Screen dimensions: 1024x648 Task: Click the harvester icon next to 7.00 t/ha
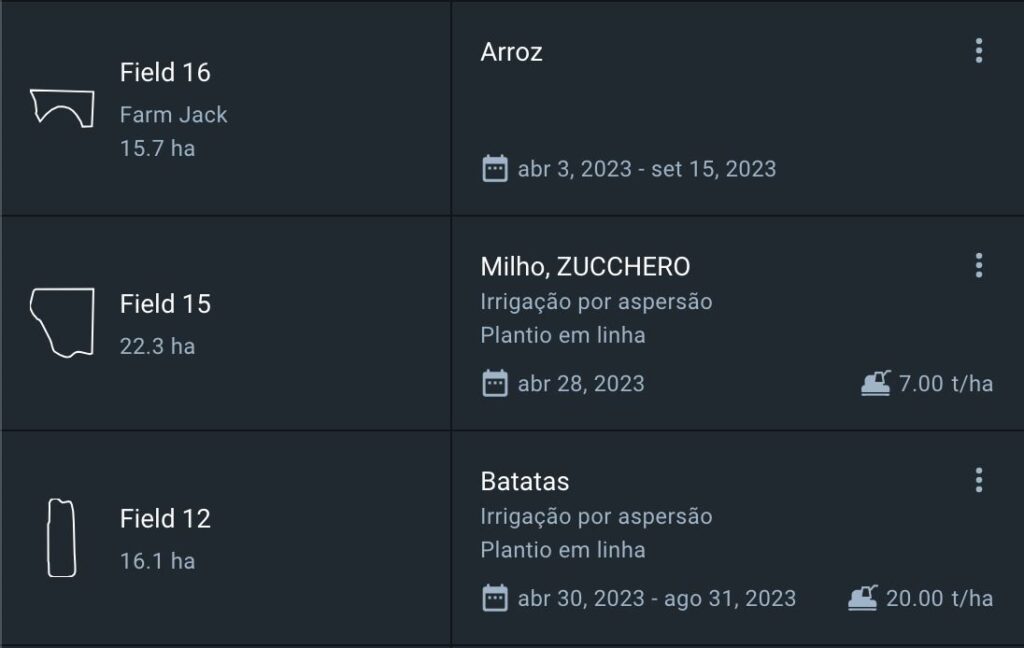point(876,383)
